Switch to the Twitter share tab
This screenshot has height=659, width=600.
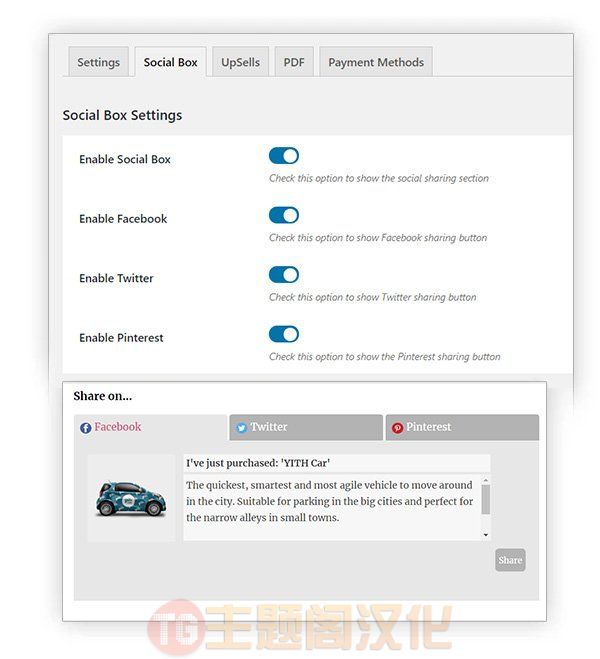(x=306, y=427)
